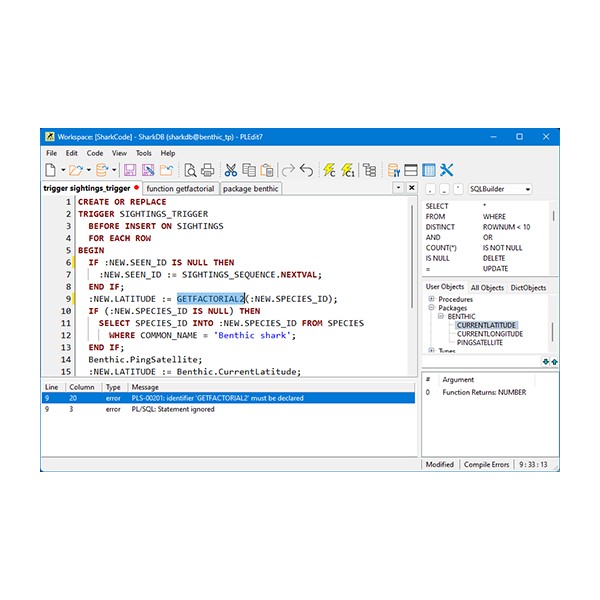Switch to the All Objects tab
This screenshot has height=600, width=600.
(x=487, y=287)
